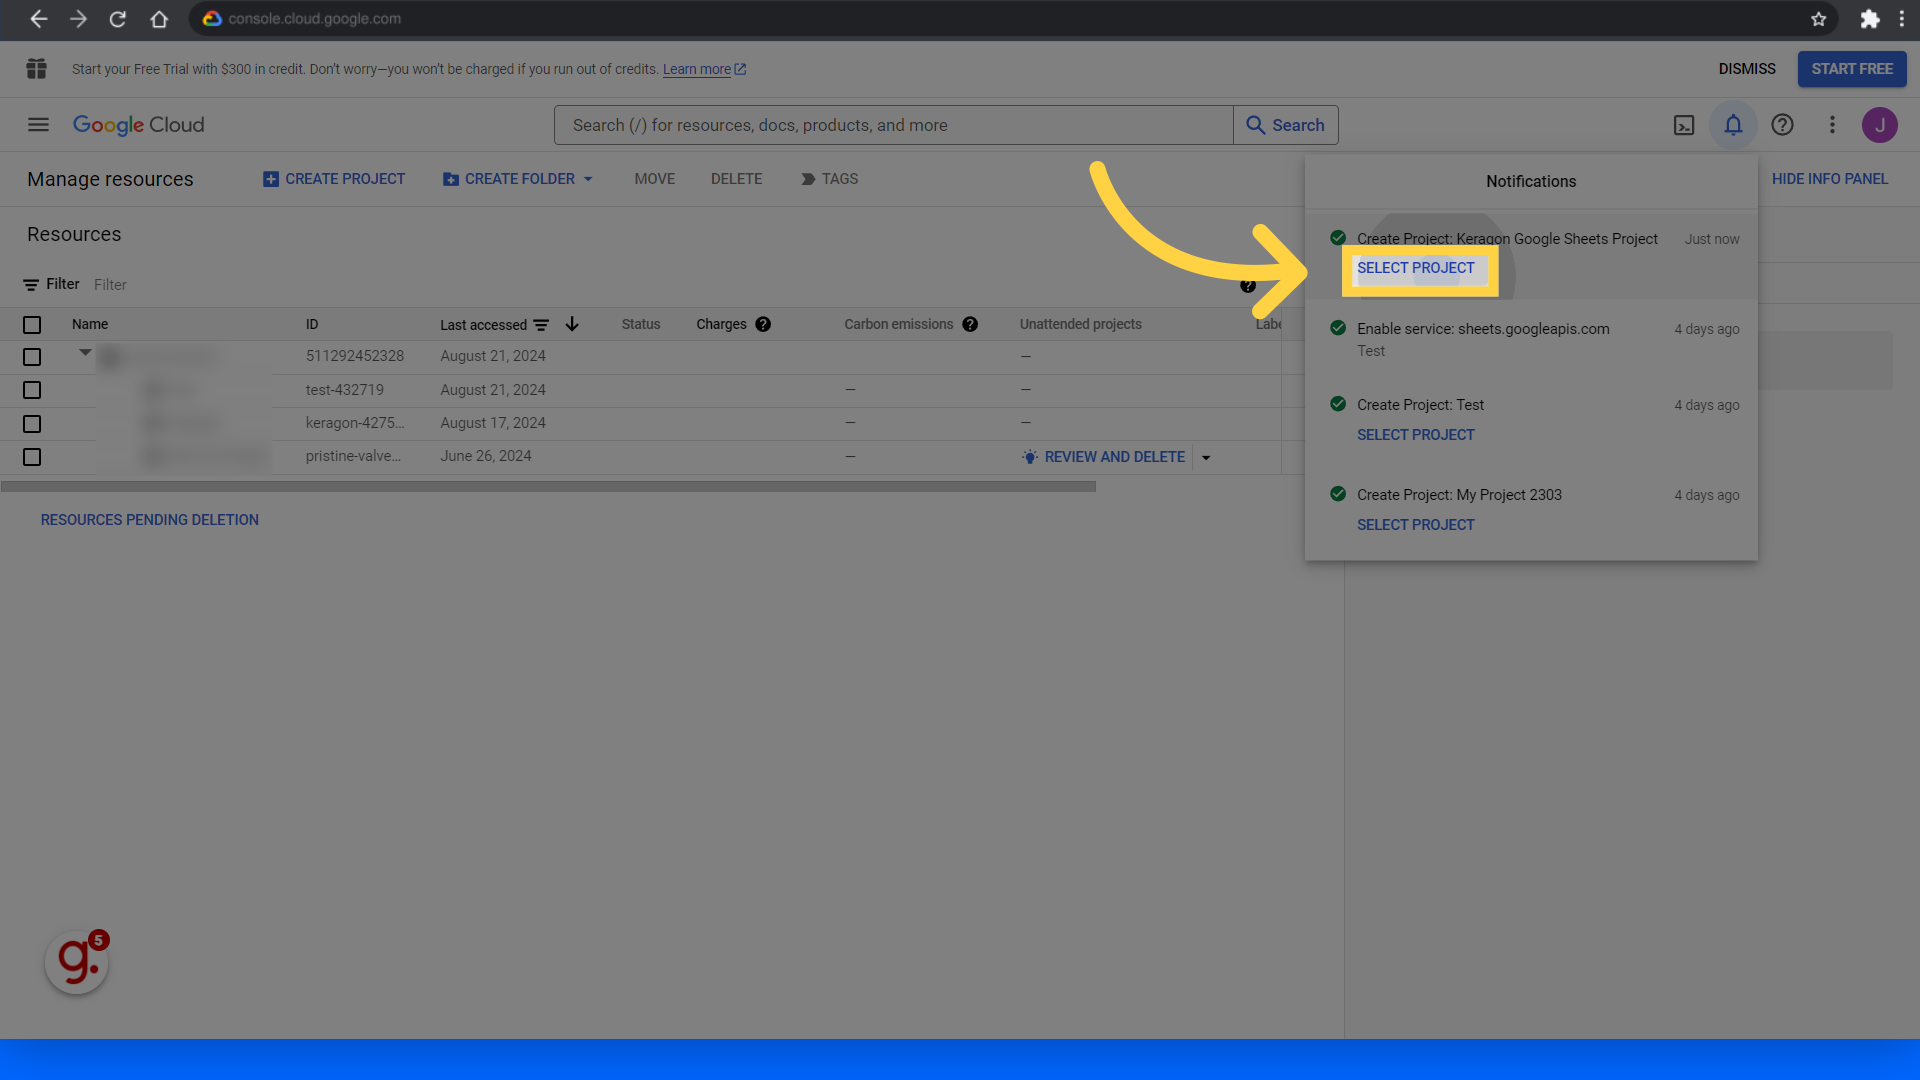Click the green check beside Create Project: Test
The image size is (1920, 1080).
pyautogui.click(x=1338, y=404)
